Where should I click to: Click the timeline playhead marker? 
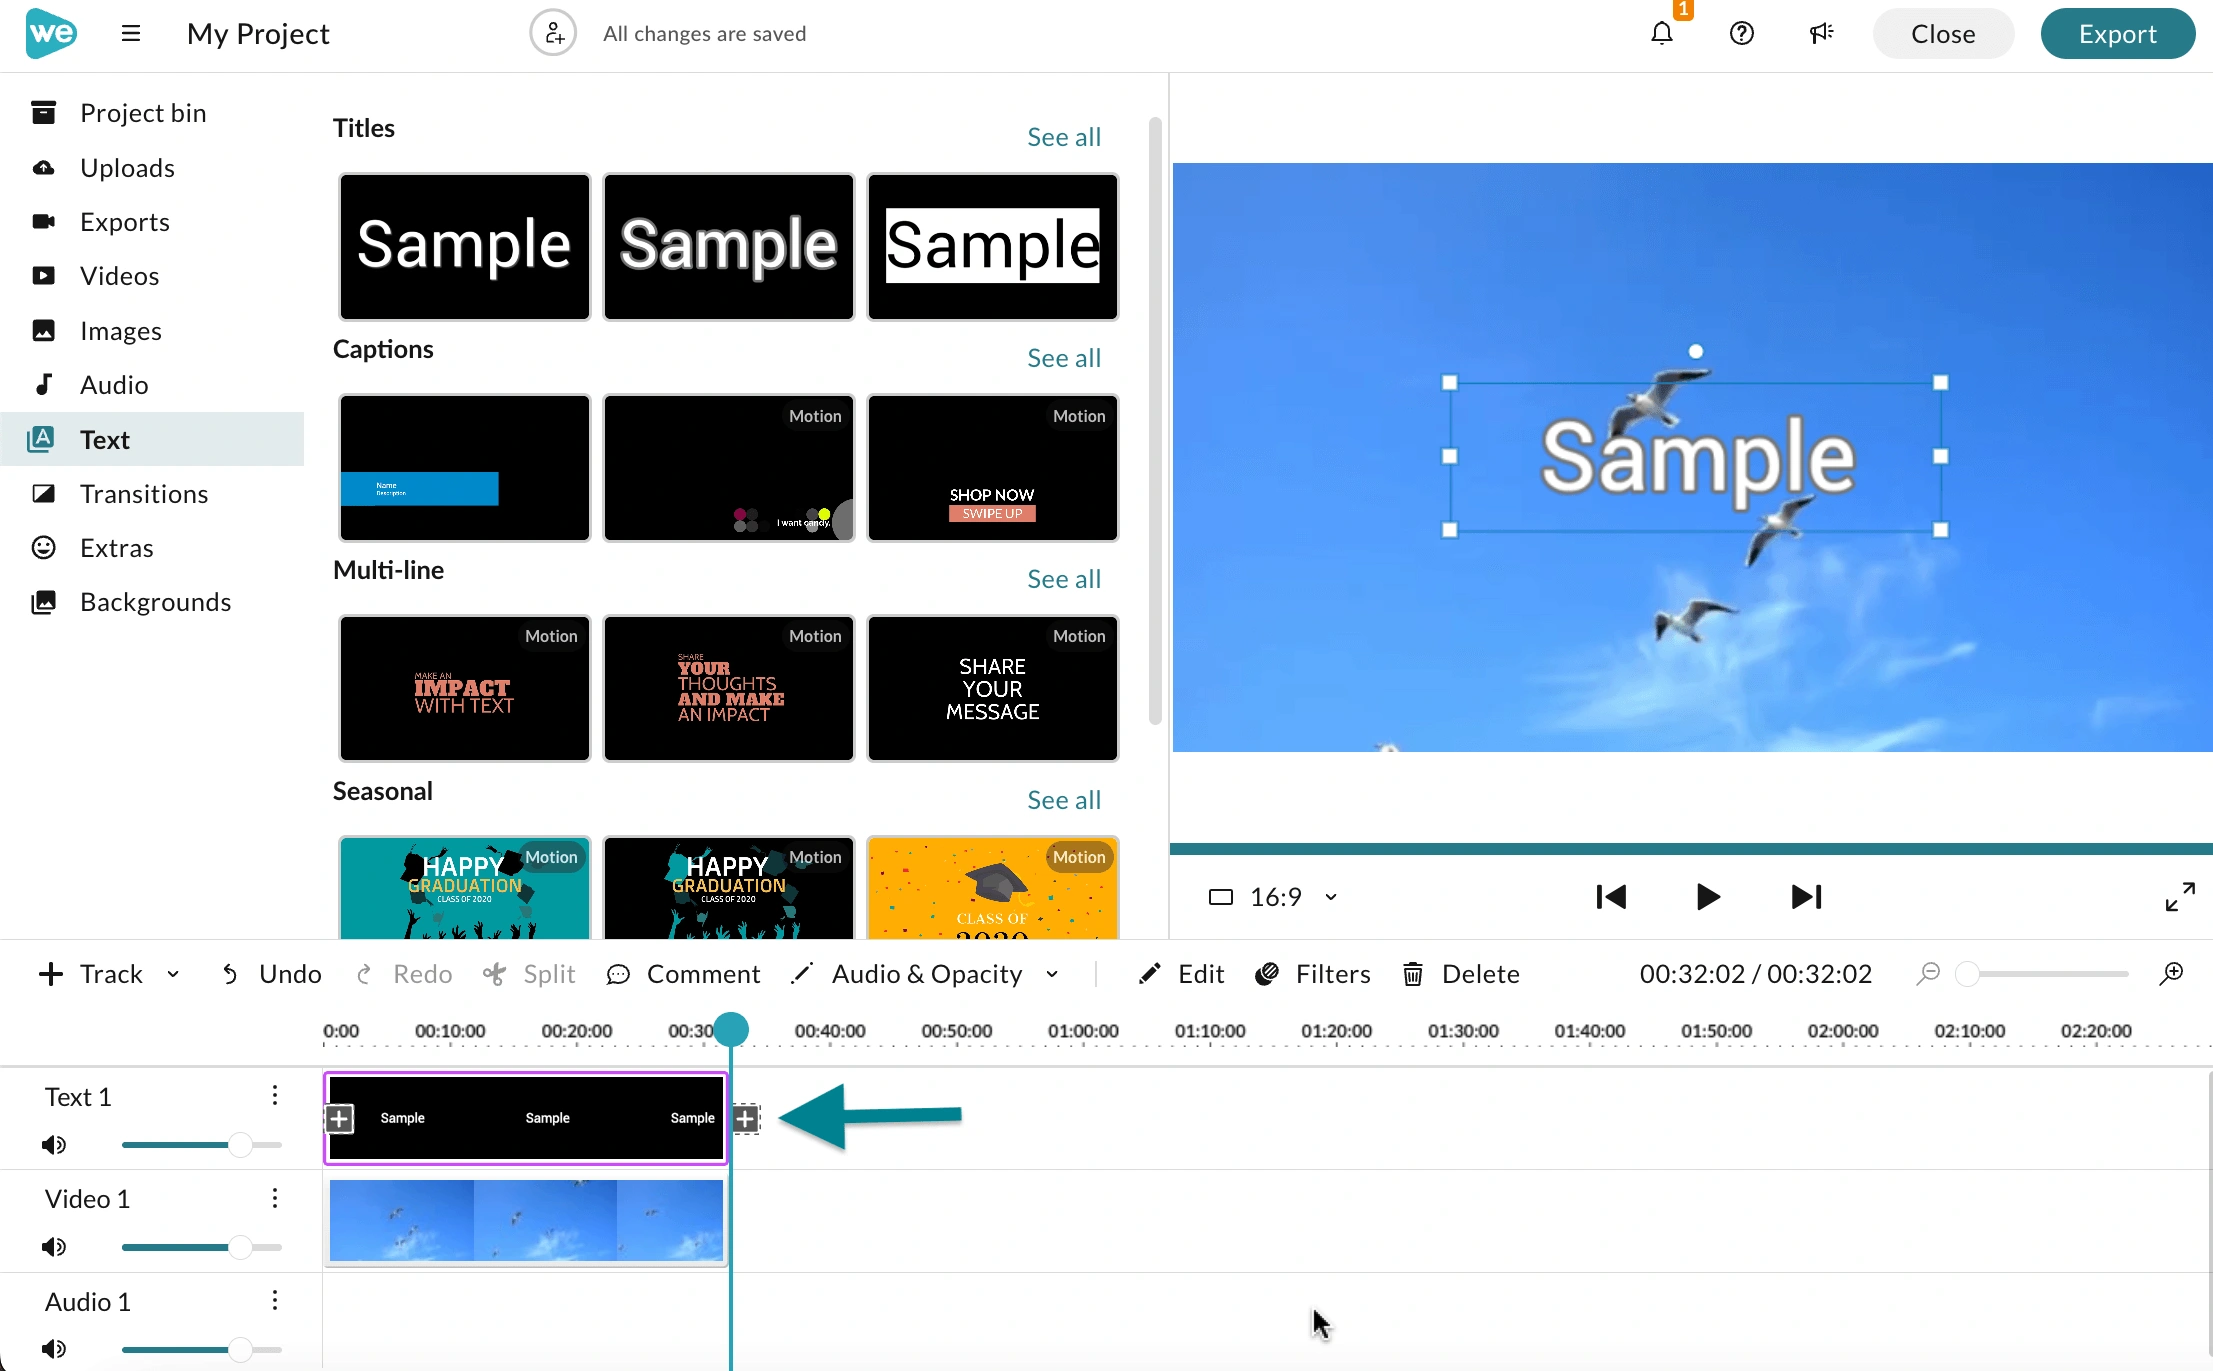point(731,1029)
